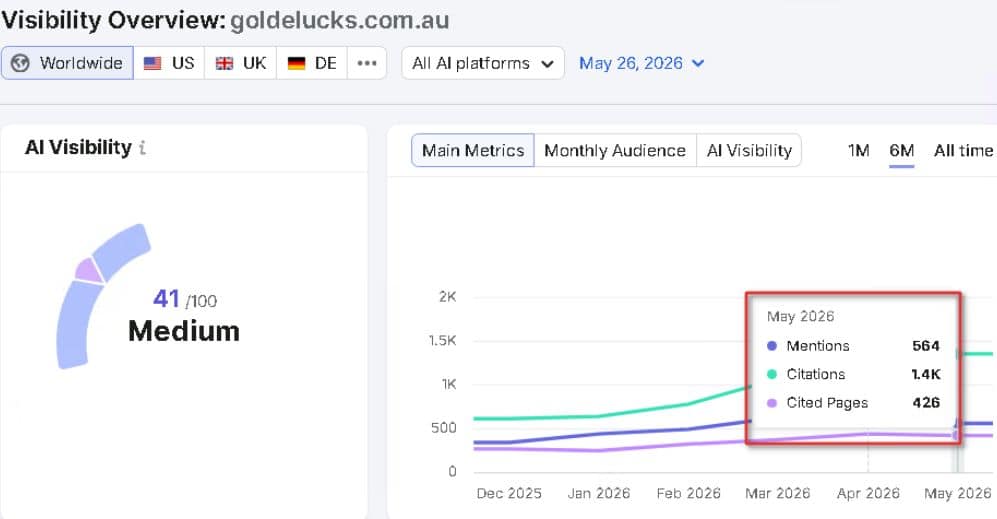
Task: Set chart range to 6M
Action: (902, 151)
